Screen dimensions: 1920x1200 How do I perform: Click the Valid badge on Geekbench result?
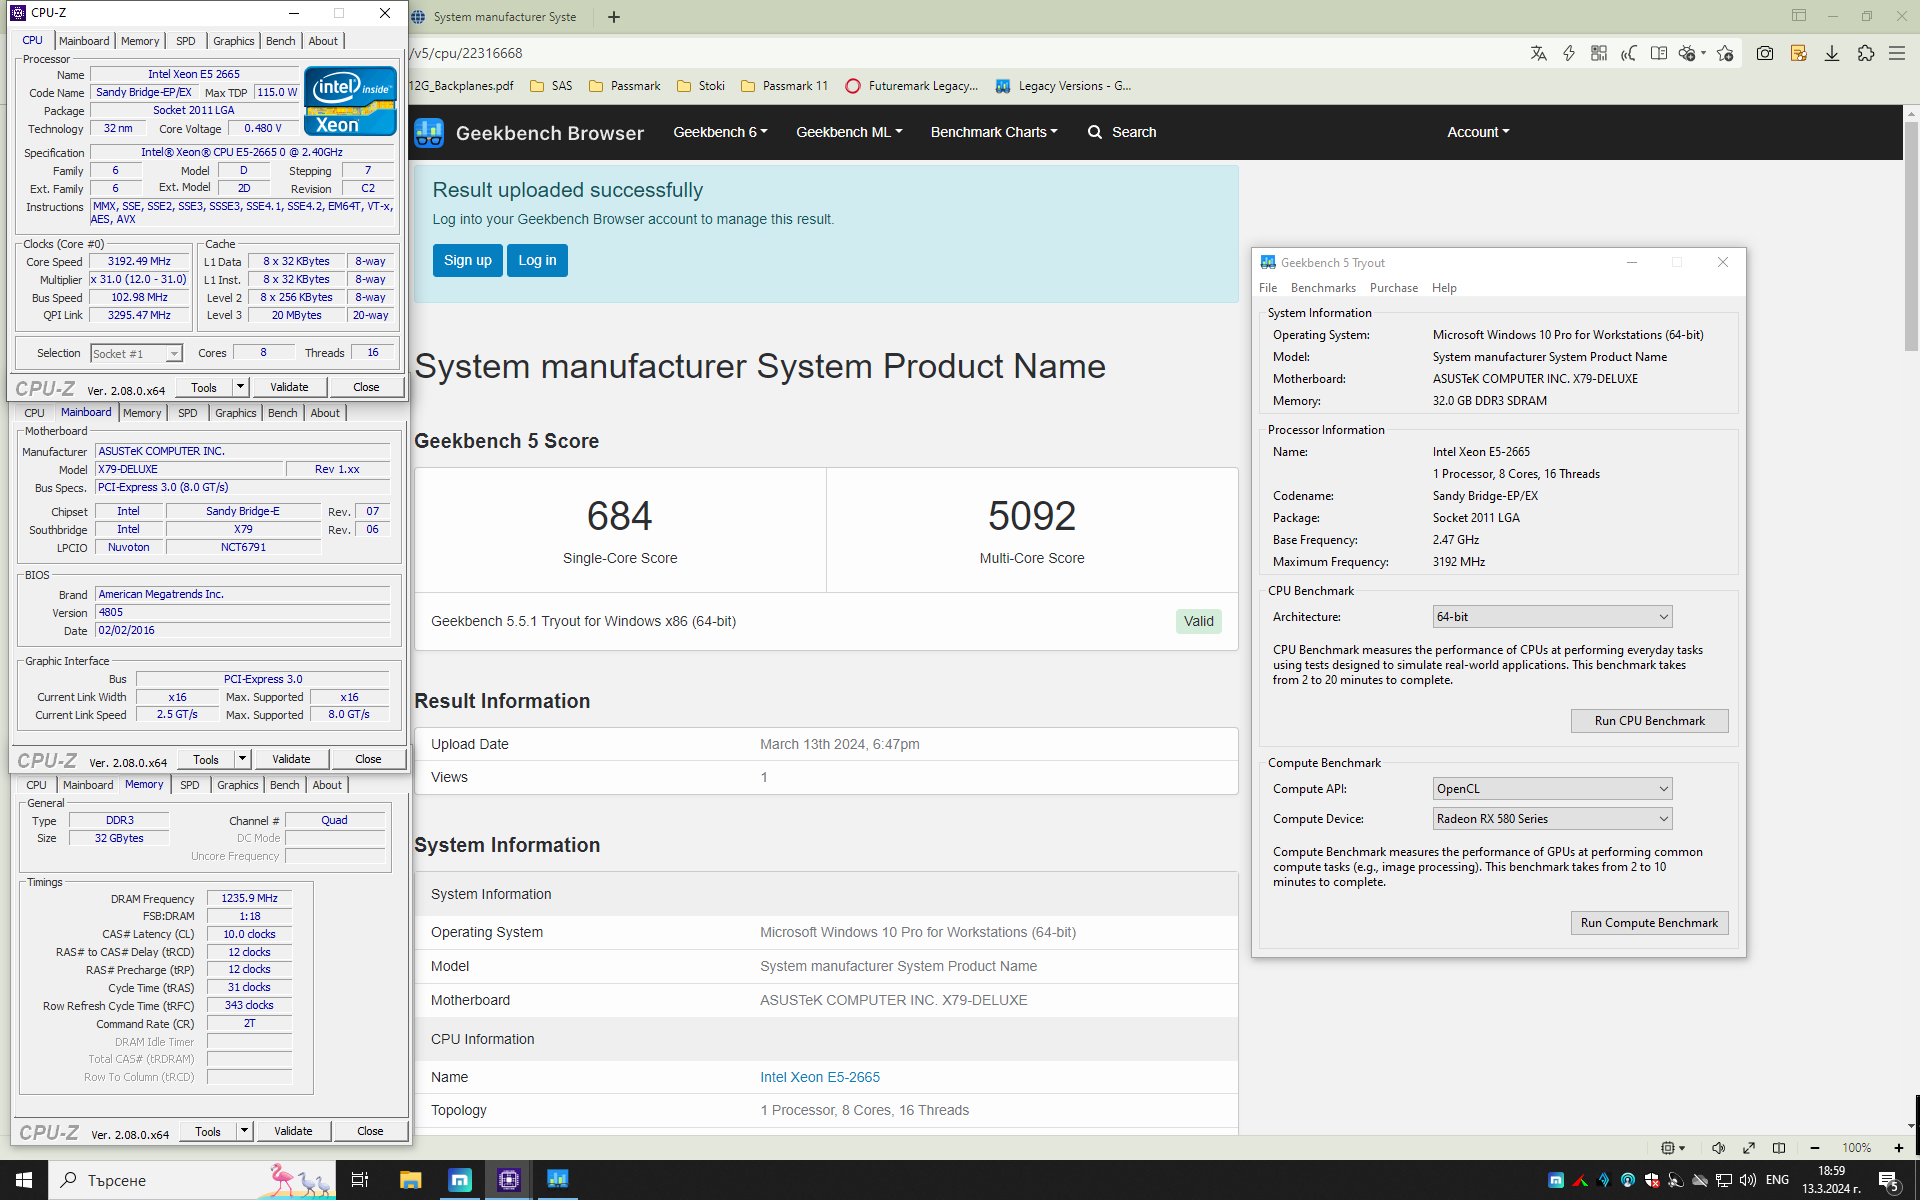(x=1198, y=621)
